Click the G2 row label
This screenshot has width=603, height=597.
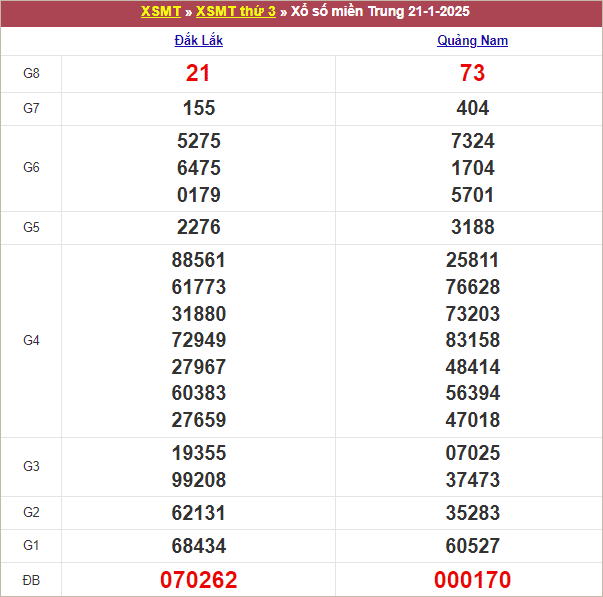click(x=31, y=512)
